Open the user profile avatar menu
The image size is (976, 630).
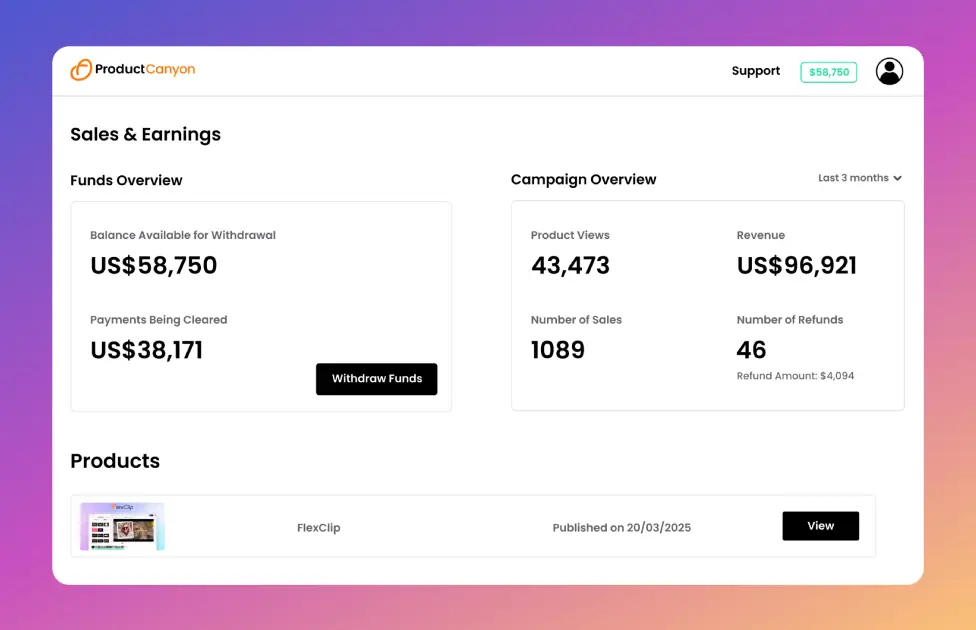click(889, 71)
